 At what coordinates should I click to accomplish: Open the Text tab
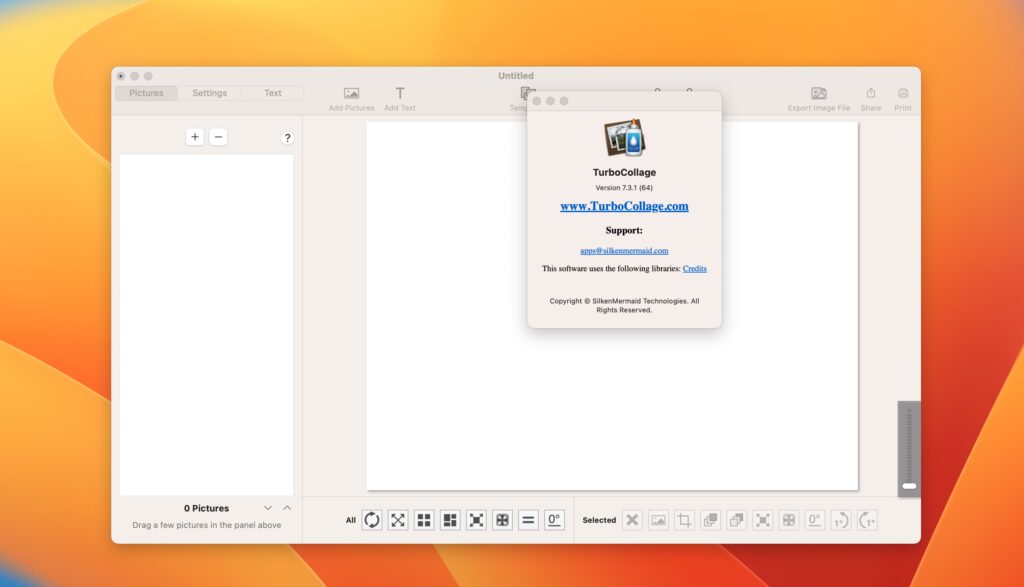[x=273, y=92]
